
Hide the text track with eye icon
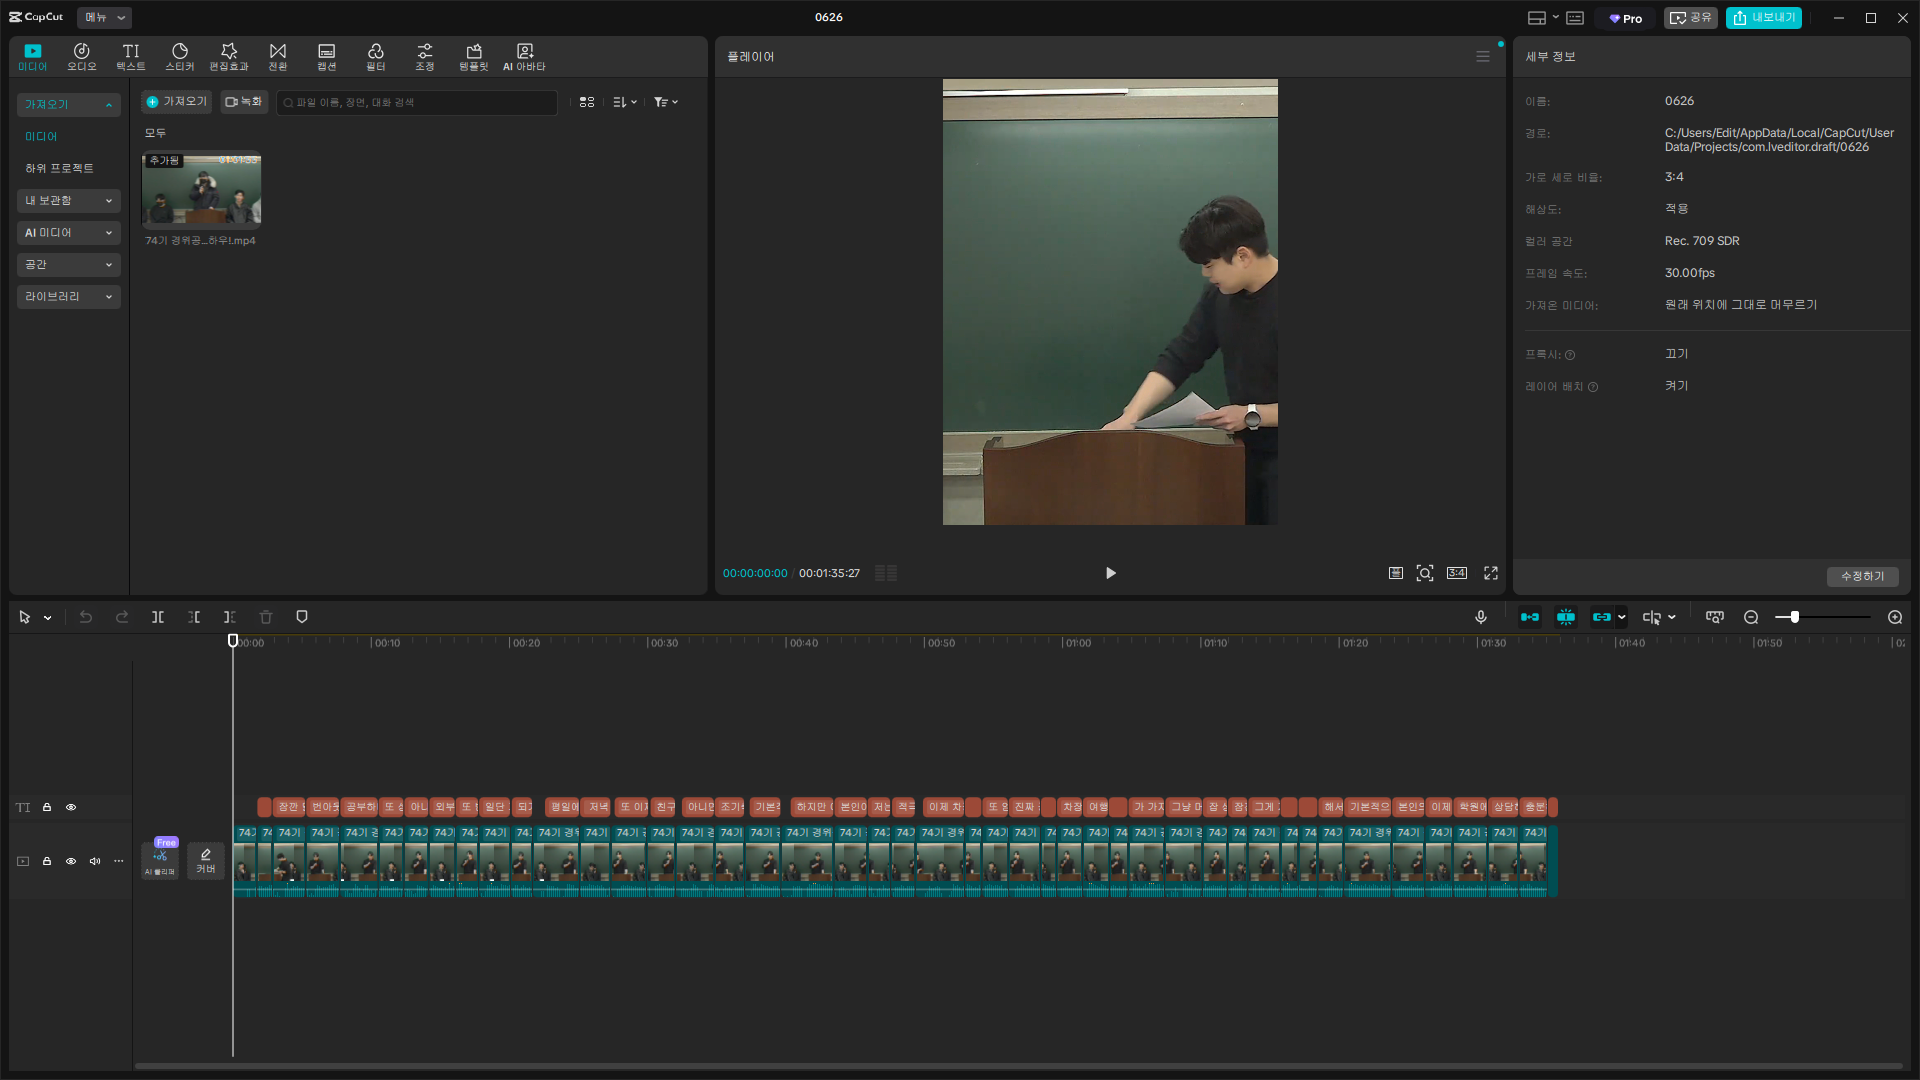tap(71, 807)
